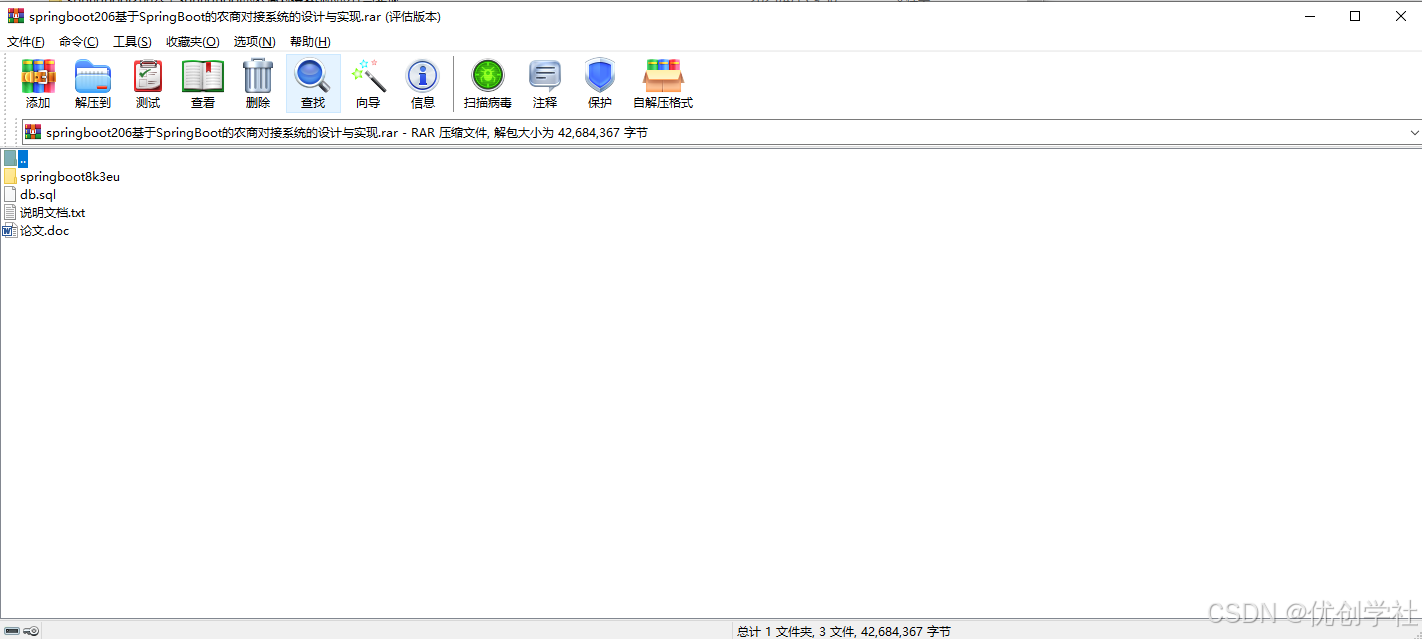Select the db.sql file icon

pyautogui.click(x=10, y=195)
